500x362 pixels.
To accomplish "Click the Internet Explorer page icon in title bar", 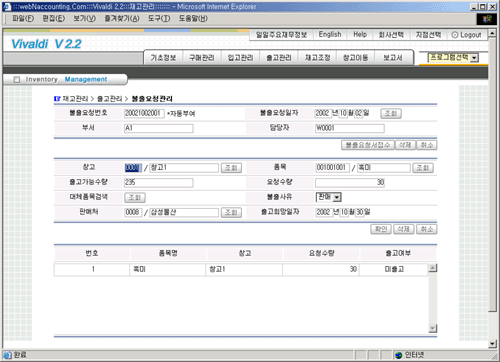I will coord(6,6).
